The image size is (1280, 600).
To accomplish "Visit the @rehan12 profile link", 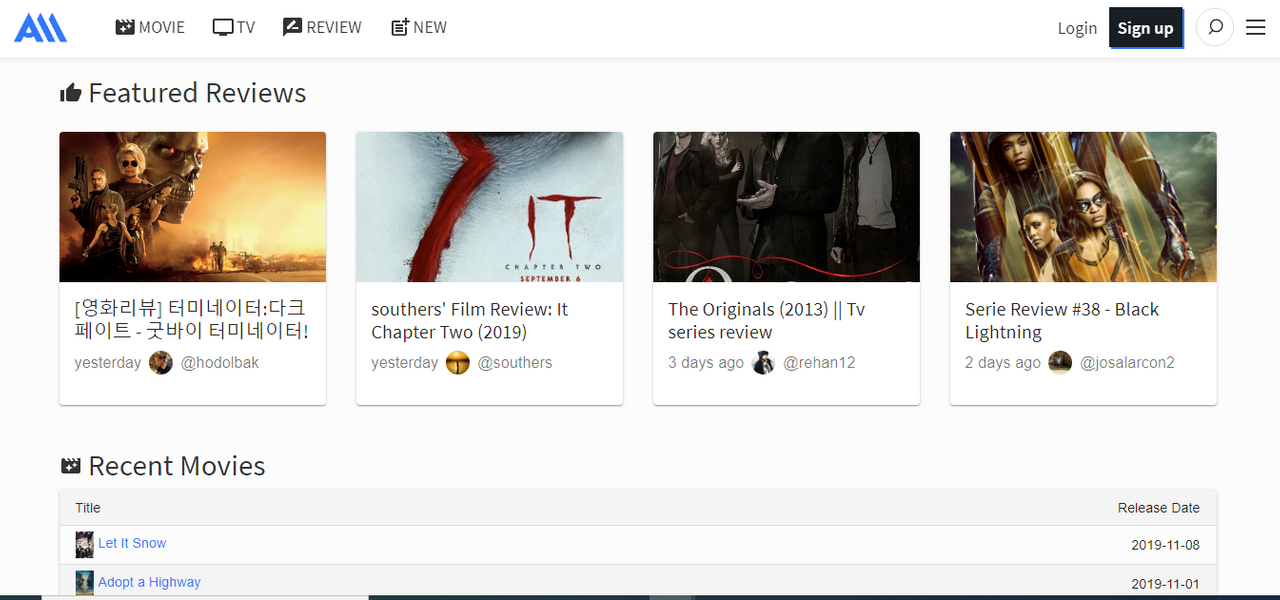I will point(819,362).
